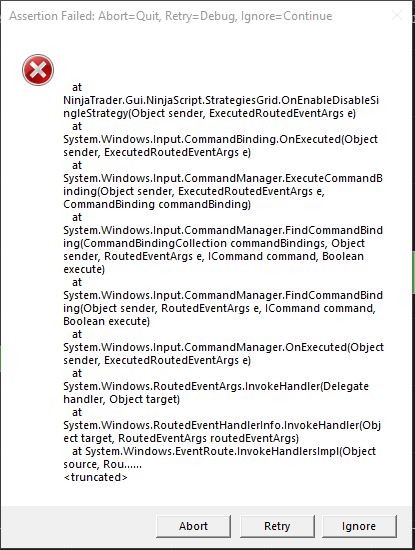Click the CommandBinding.OnExecuted stack trace line
The width and height of the screenshot is (415, 550).
[x=220, y=139]
